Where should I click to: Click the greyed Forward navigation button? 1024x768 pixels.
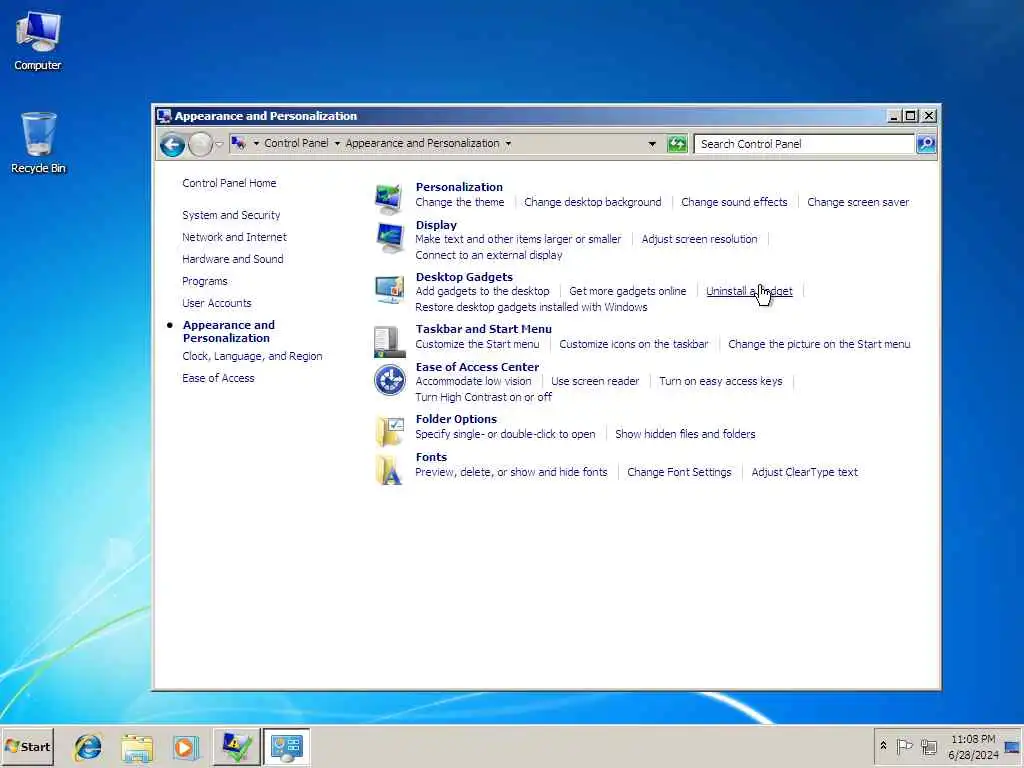(x=200, y=144)
